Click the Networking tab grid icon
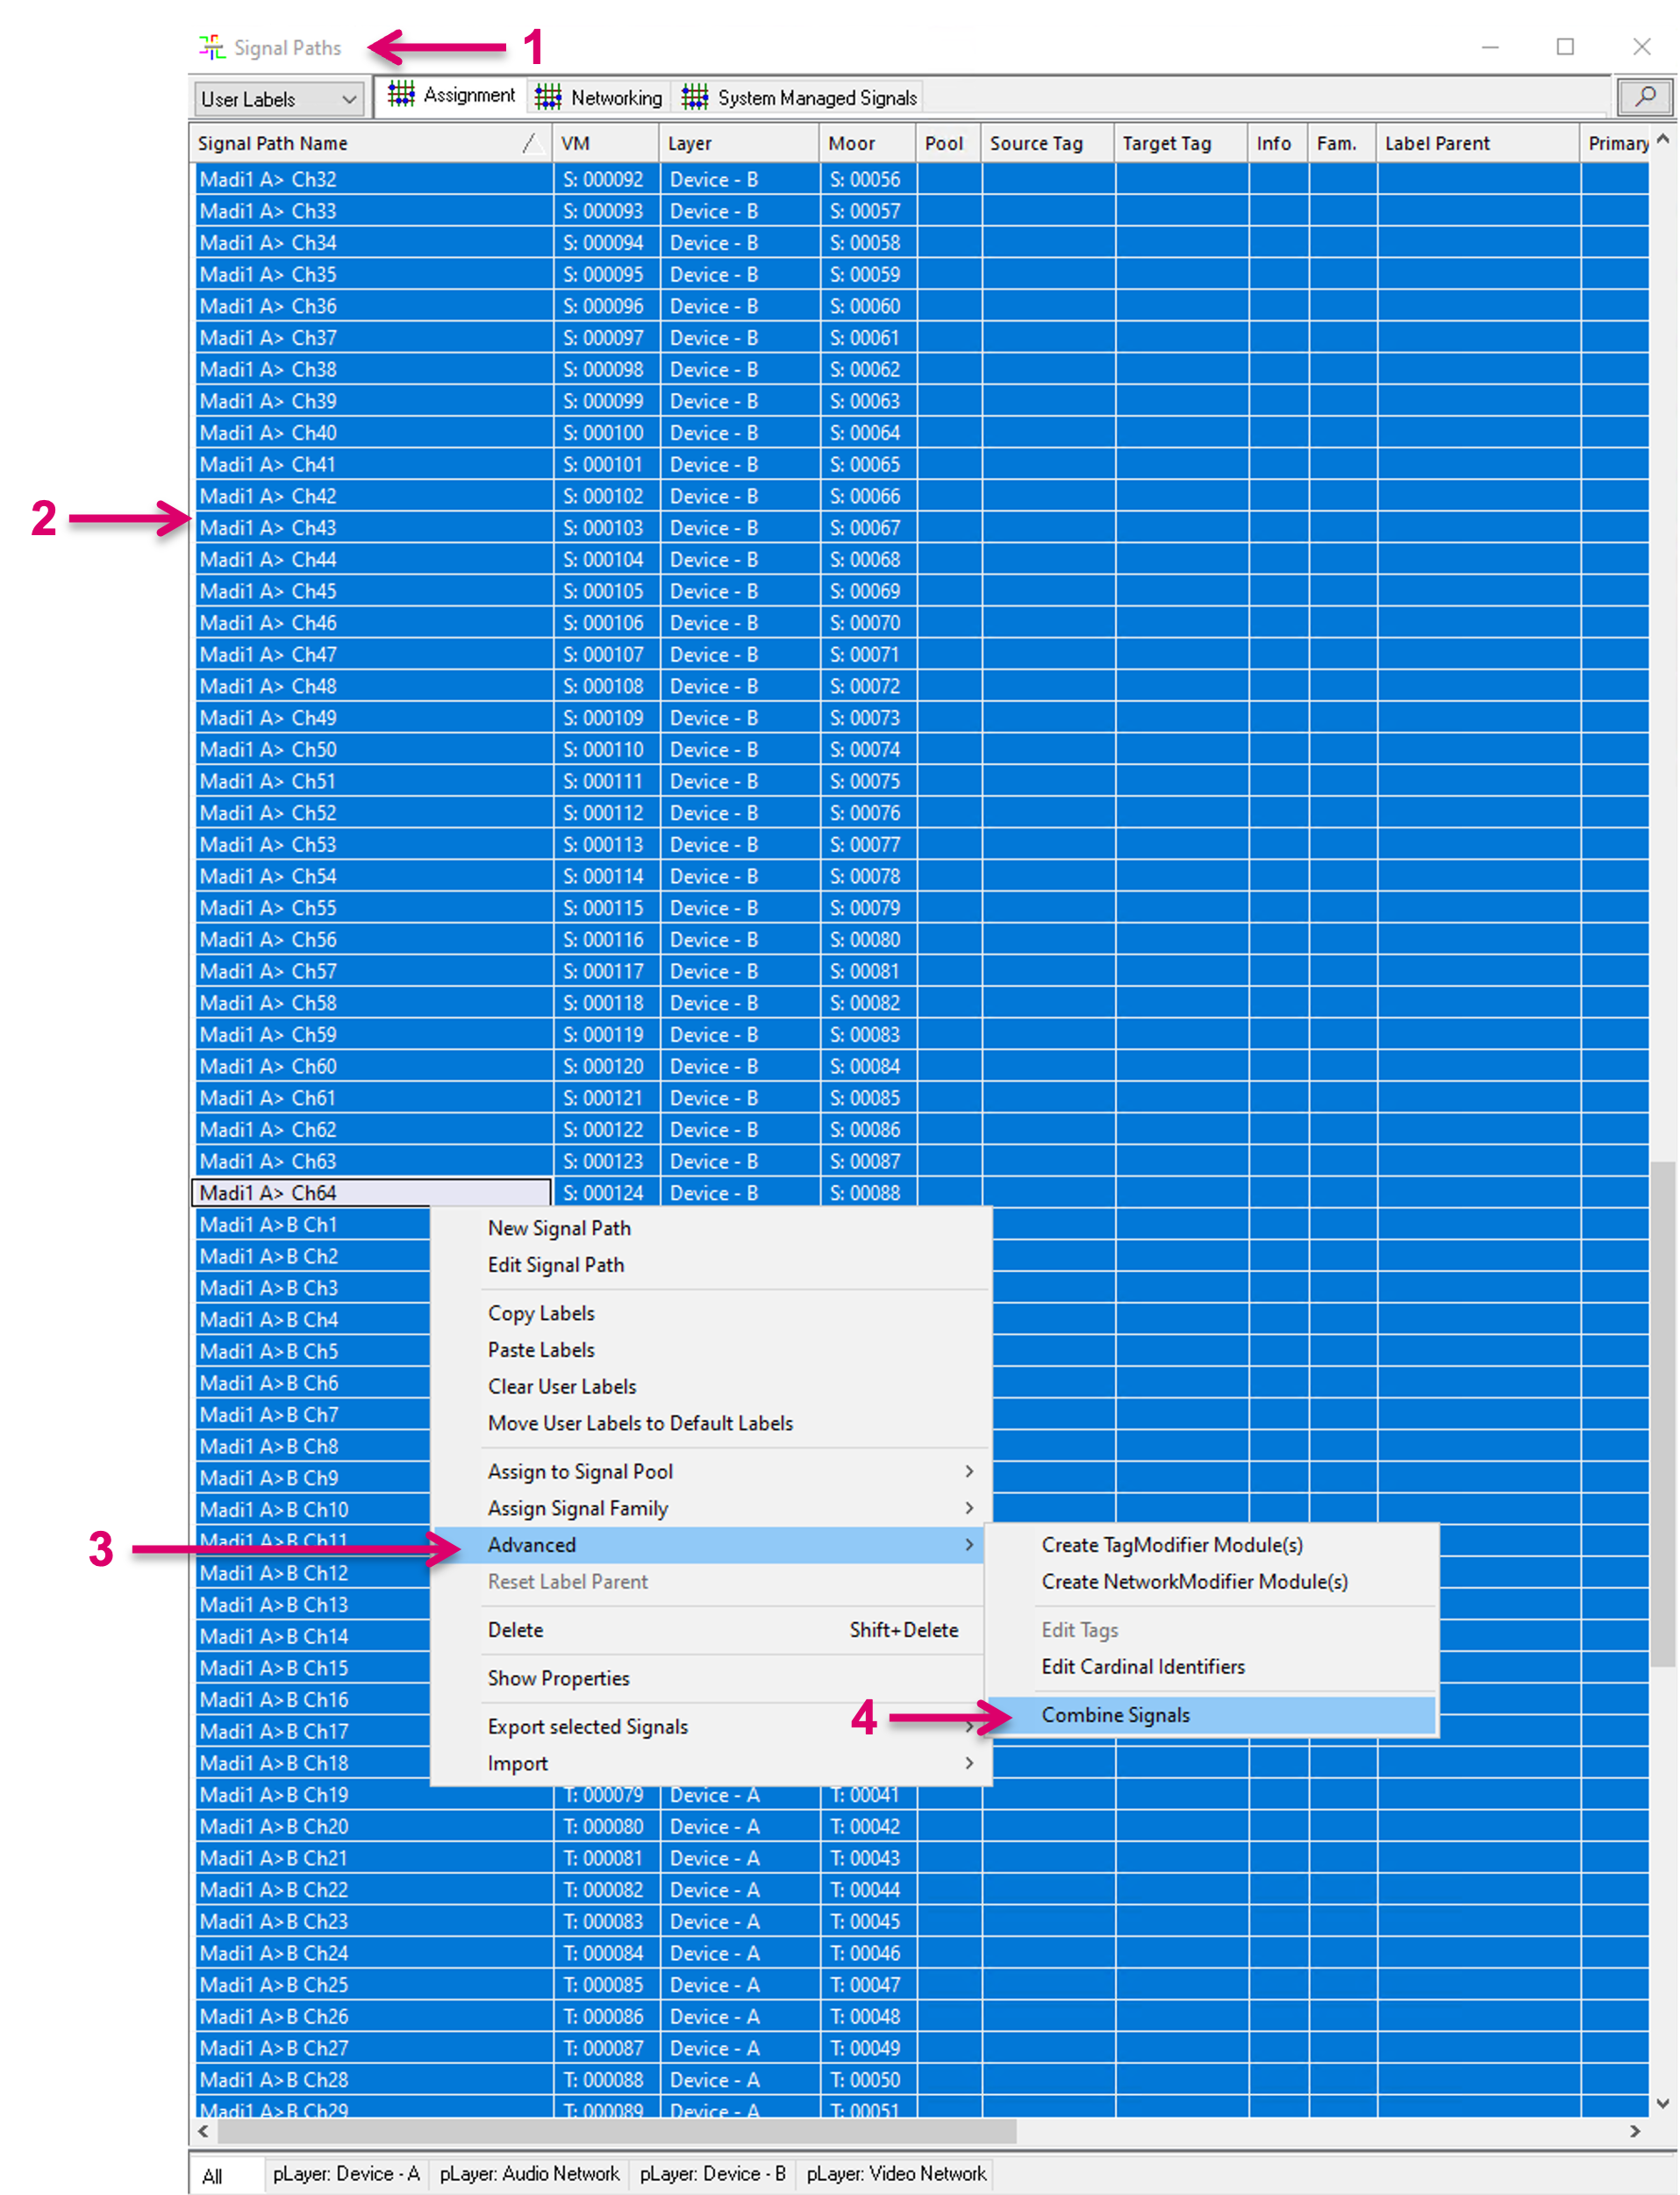 (x=548, y=97)
